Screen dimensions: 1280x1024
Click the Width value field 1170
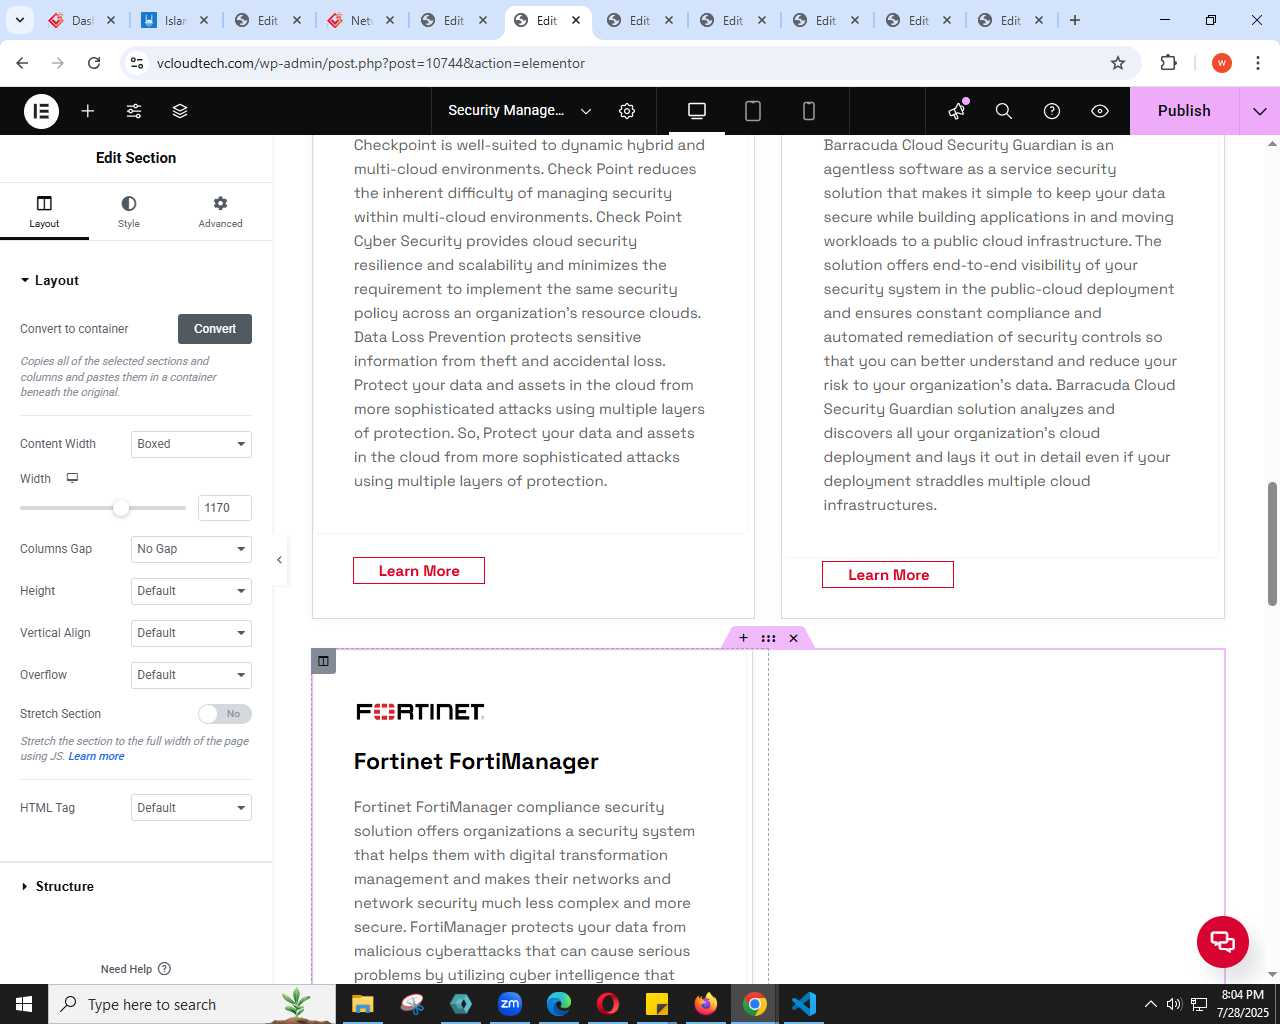pyautogui.click(x=224, y=508)
